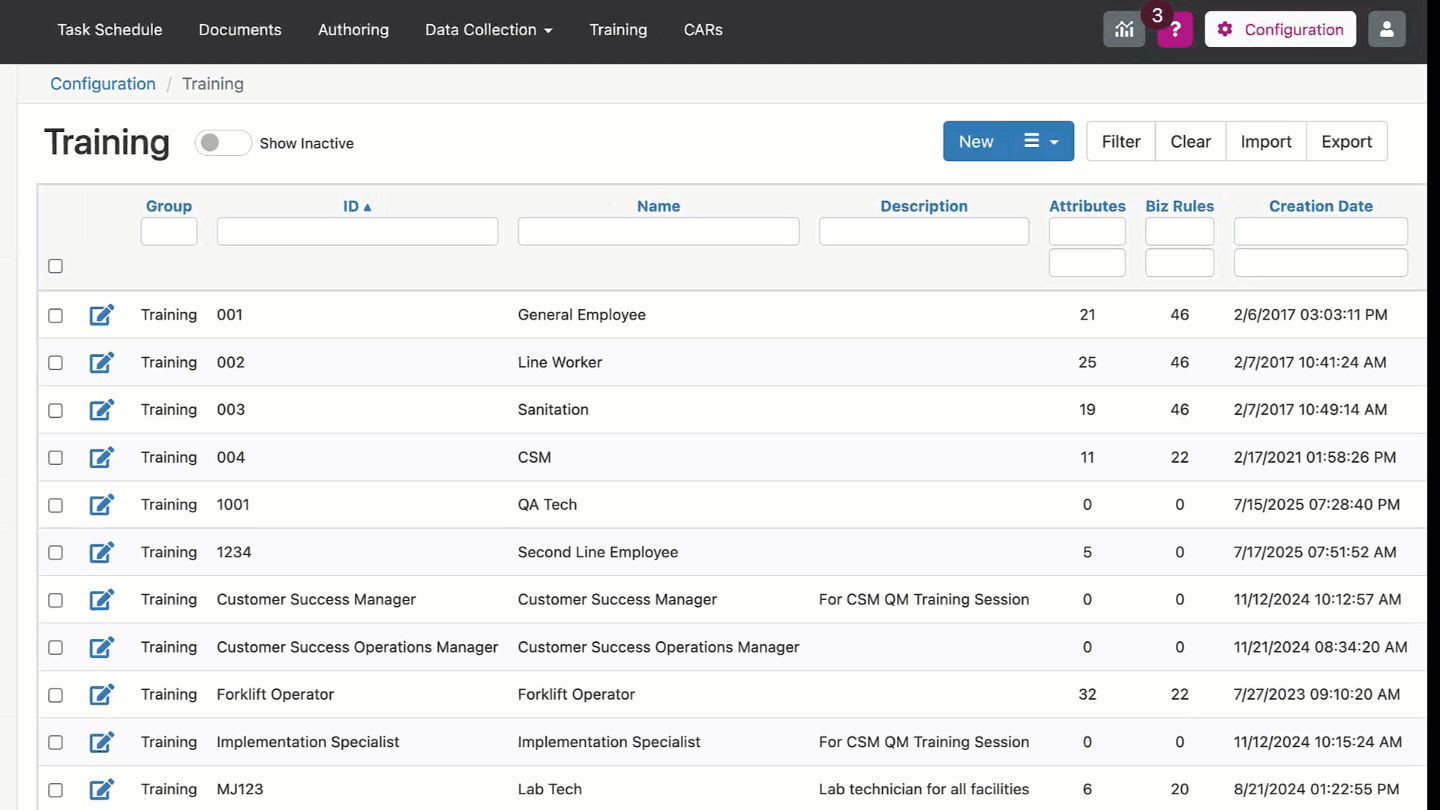Click the '1001' ID cell
This screenshot has height=810, width=1440.
pos(233,505)
